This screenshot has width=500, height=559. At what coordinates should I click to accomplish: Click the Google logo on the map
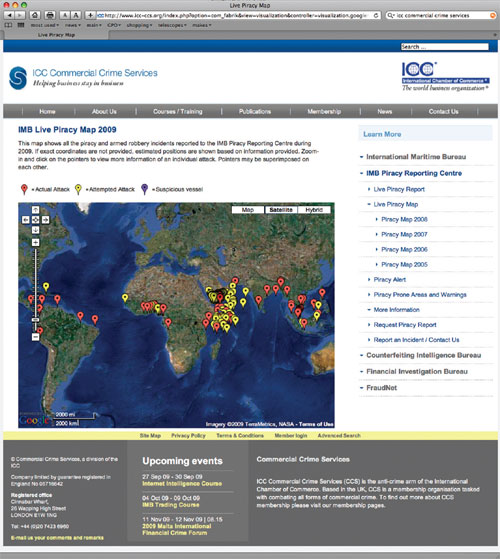tap(34, 420)
